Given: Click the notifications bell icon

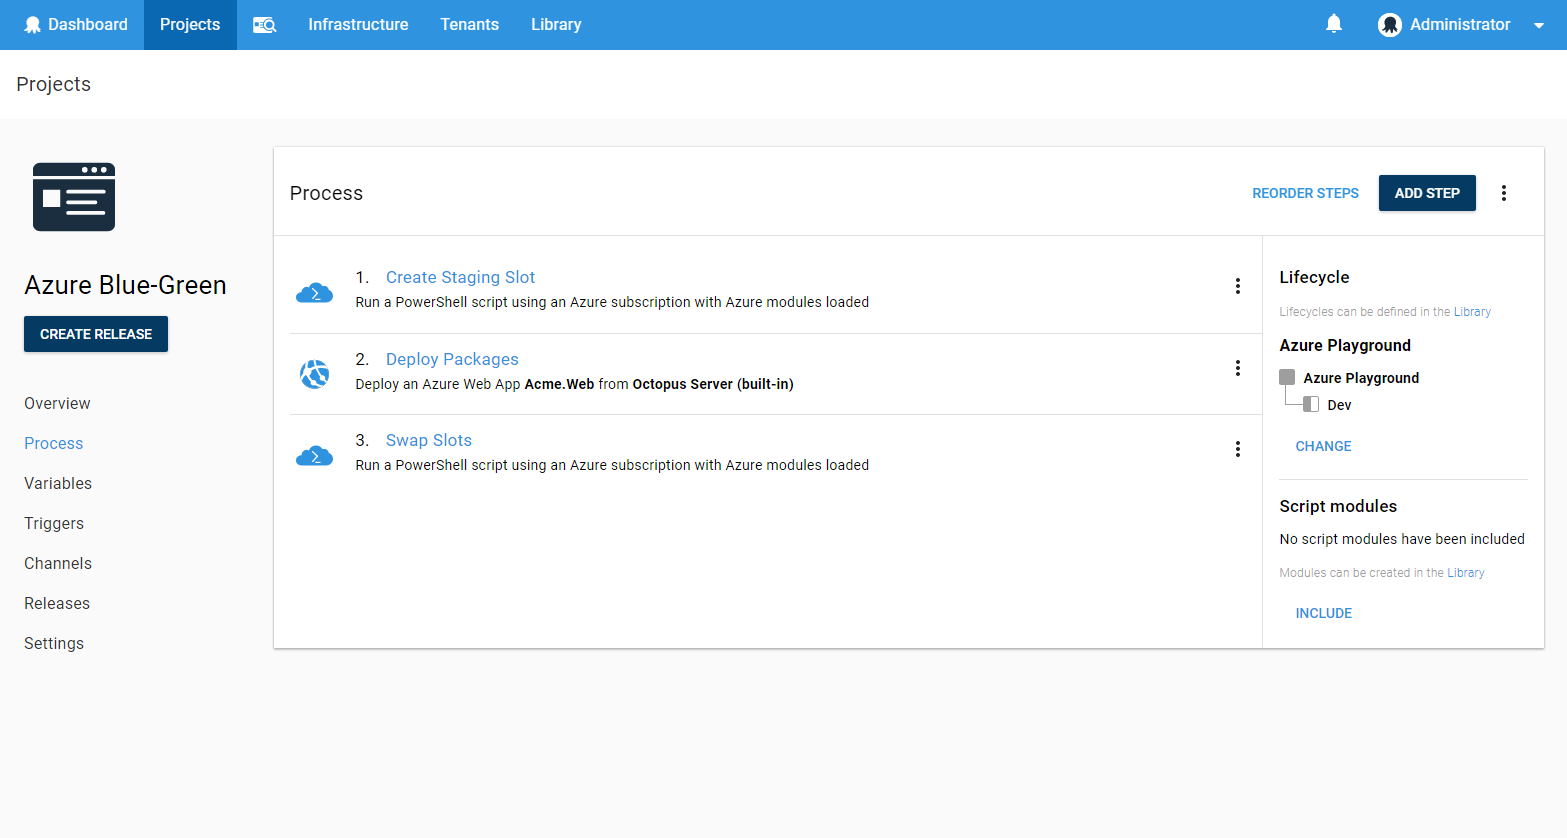Looking at the screenshot, I should point(1333,24).
